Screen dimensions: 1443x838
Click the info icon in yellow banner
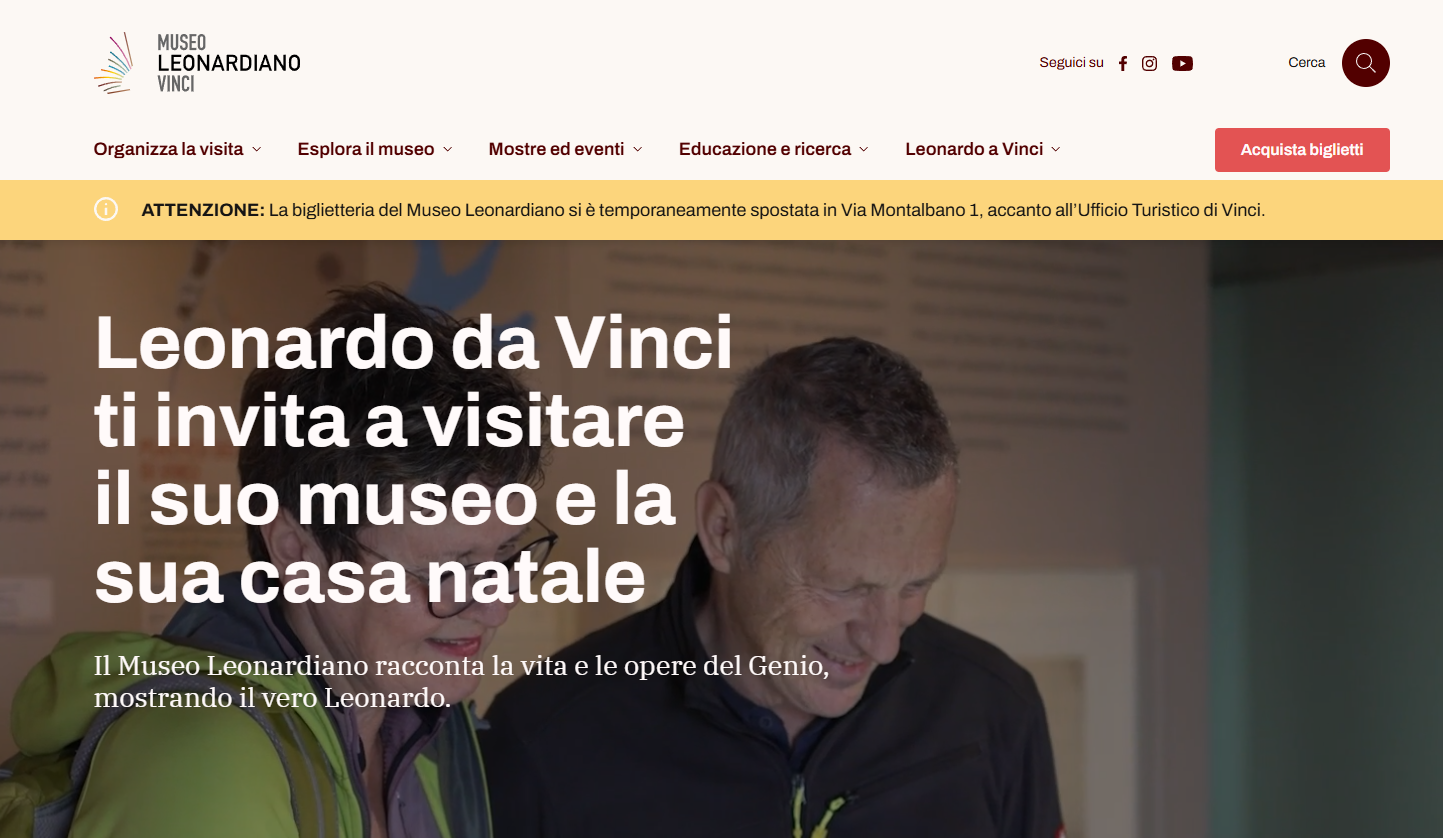[106, 209]
